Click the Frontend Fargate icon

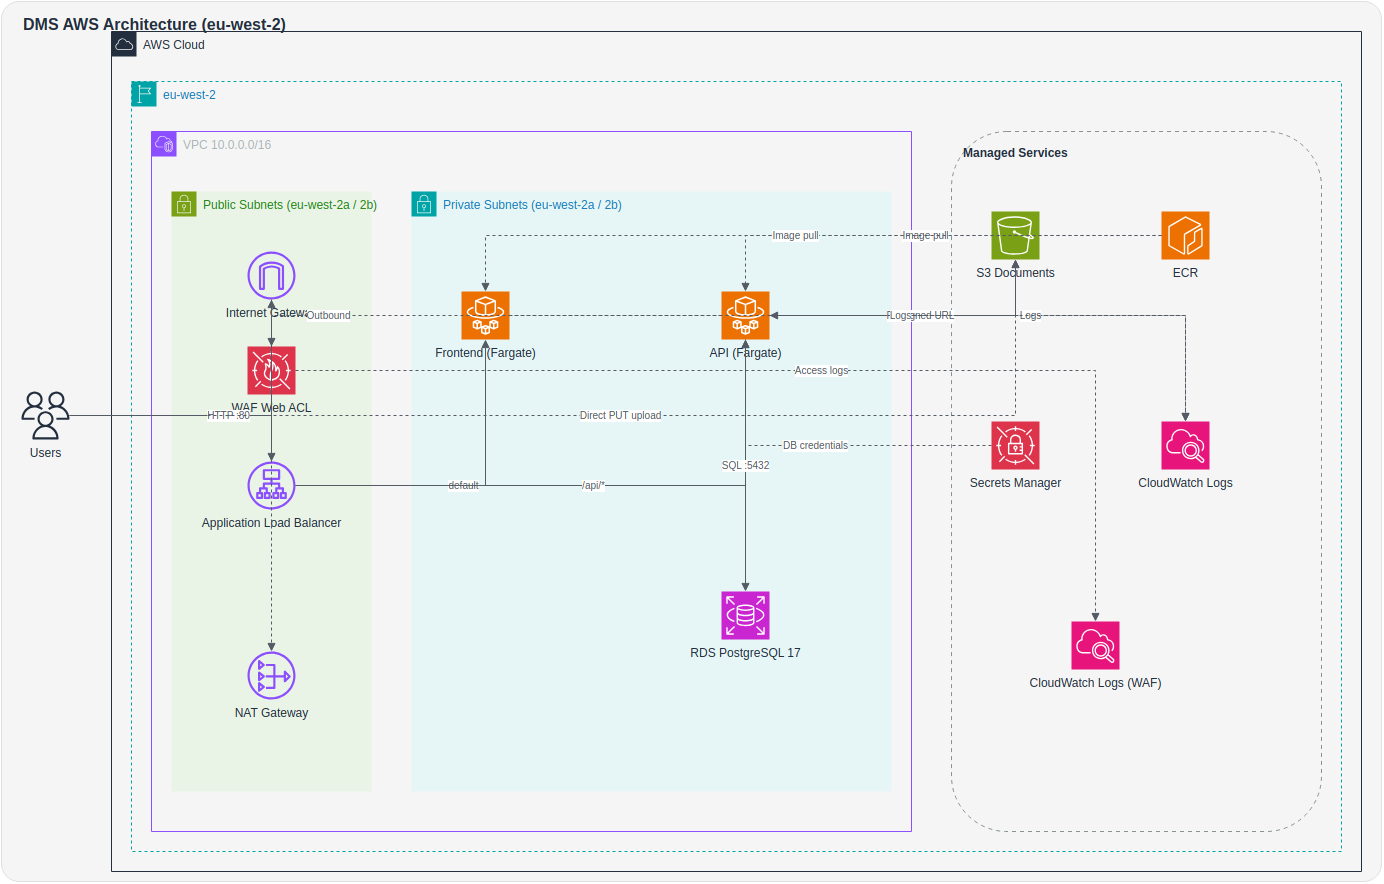[485, 315]
